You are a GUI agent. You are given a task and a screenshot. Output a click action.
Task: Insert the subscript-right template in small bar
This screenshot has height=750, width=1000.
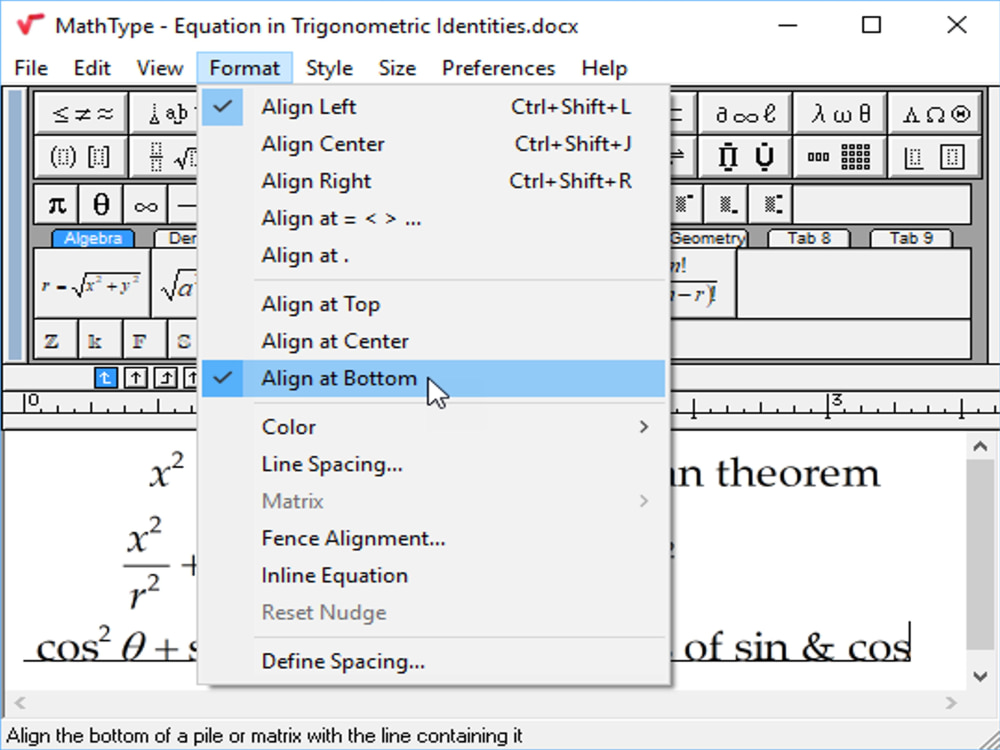[x=726, y=205]
